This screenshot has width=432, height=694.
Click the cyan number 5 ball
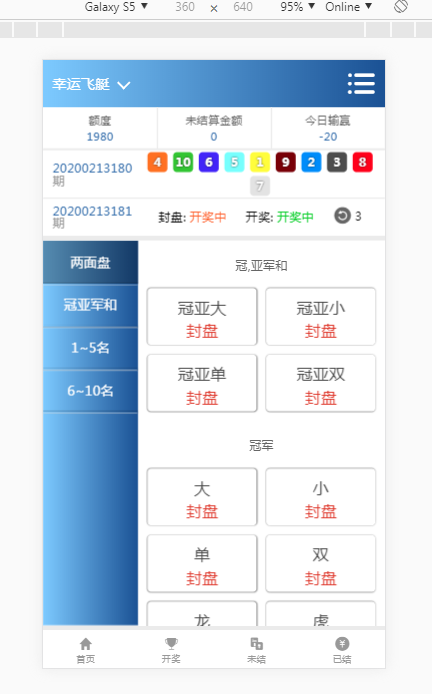click(x=234, y=162)
